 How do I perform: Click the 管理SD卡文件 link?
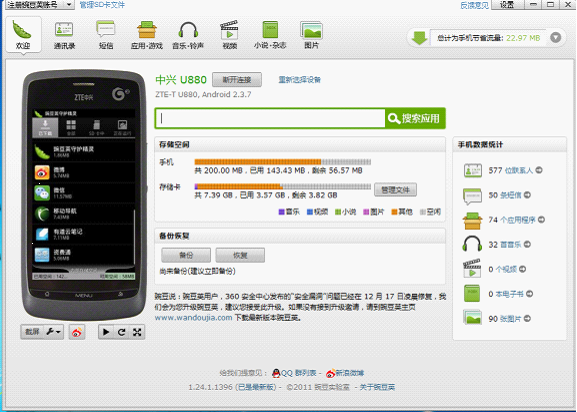point(102,5)
